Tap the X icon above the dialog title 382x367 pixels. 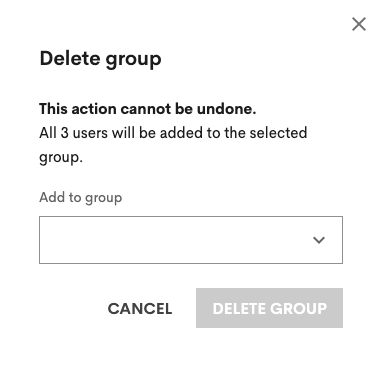point(359,24)
